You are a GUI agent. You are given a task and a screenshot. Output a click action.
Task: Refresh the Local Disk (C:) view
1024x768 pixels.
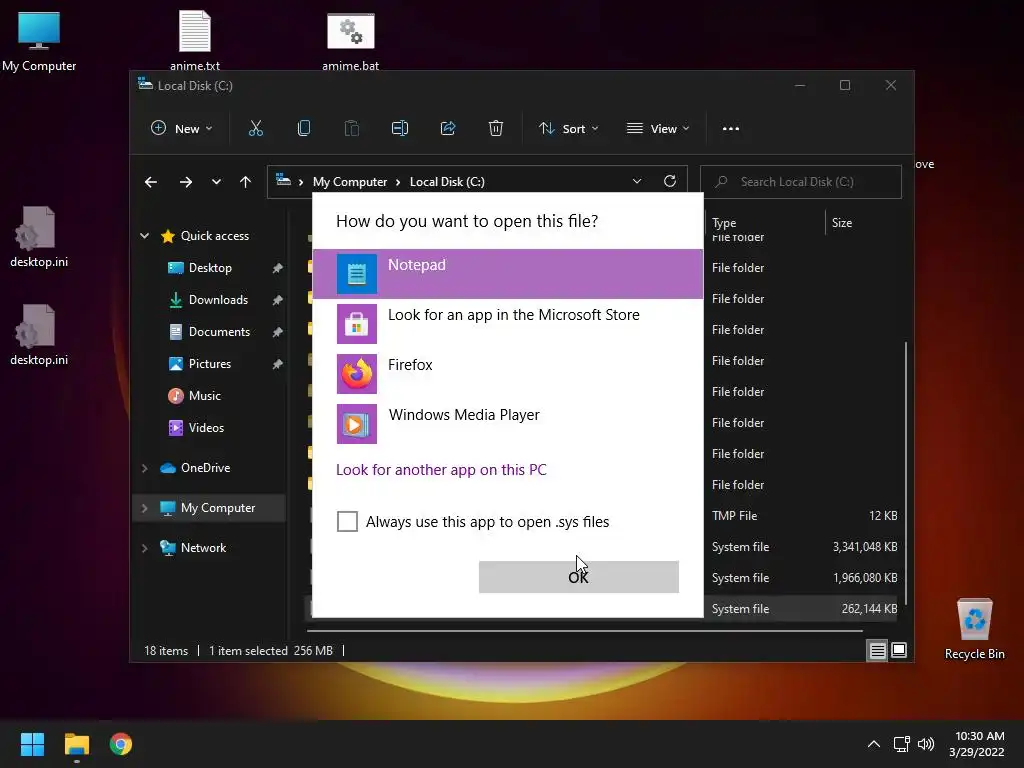click(x=670, y=182)
